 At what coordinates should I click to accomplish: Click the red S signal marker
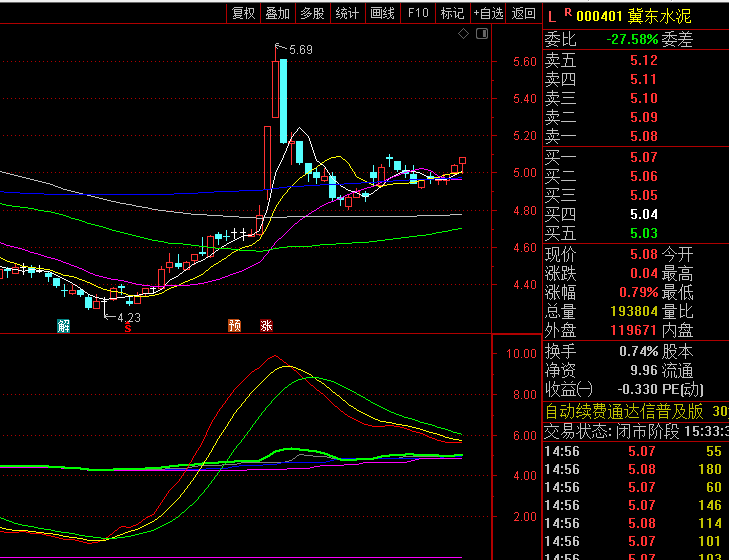point(127,326)
